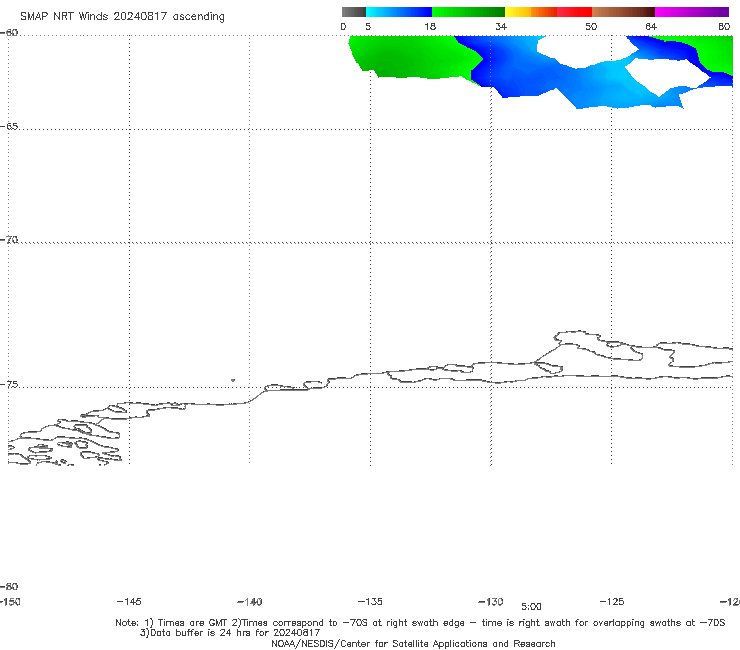Click the latitude label '-65'
This screenshot has width=740, height=650.
click(9, 127)
